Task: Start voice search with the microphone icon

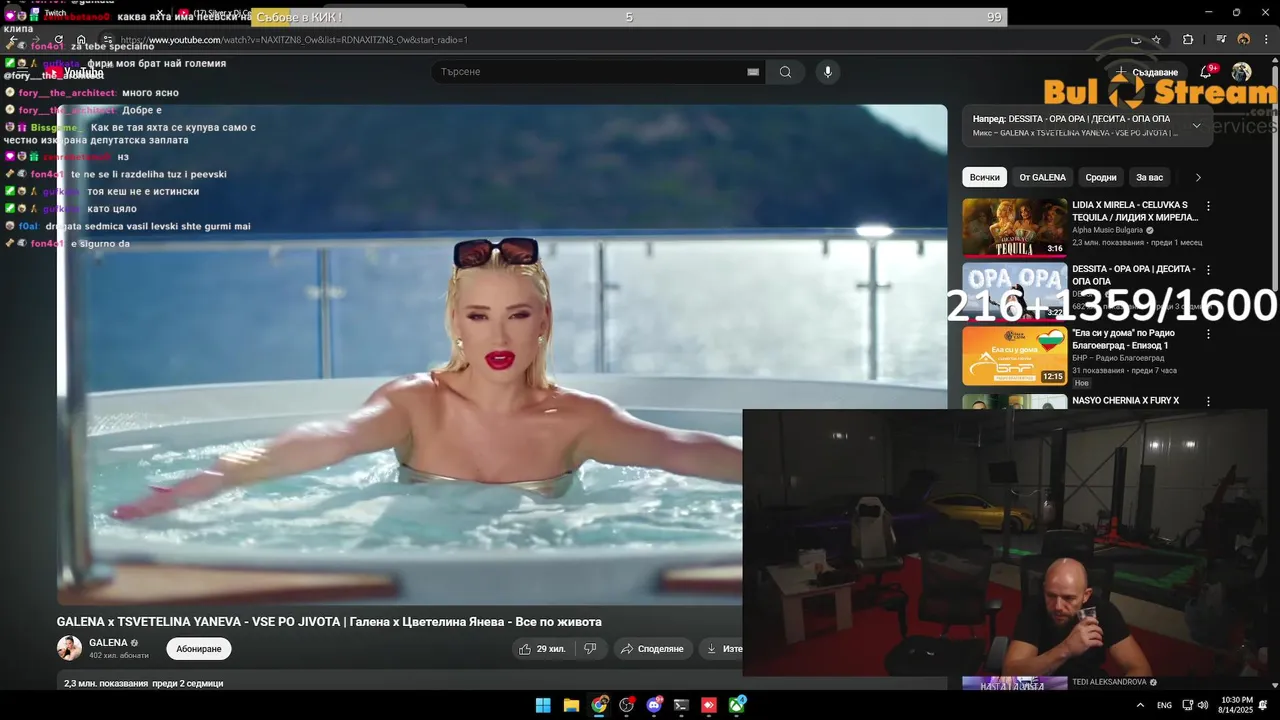Action: pos(827,72)
